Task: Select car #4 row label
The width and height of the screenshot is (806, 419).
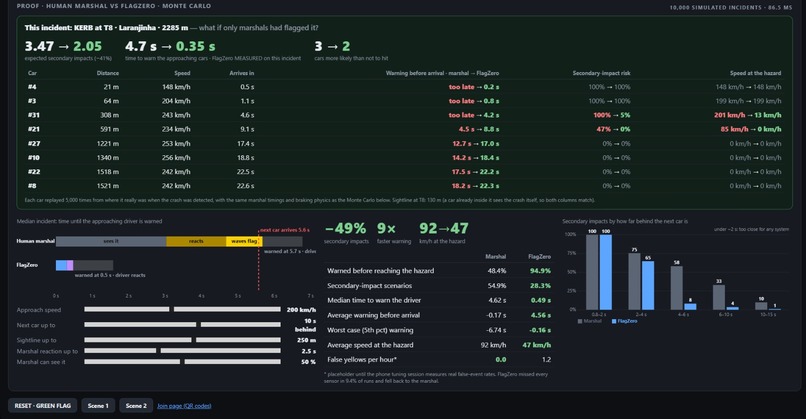Action: tap(32, 87)
